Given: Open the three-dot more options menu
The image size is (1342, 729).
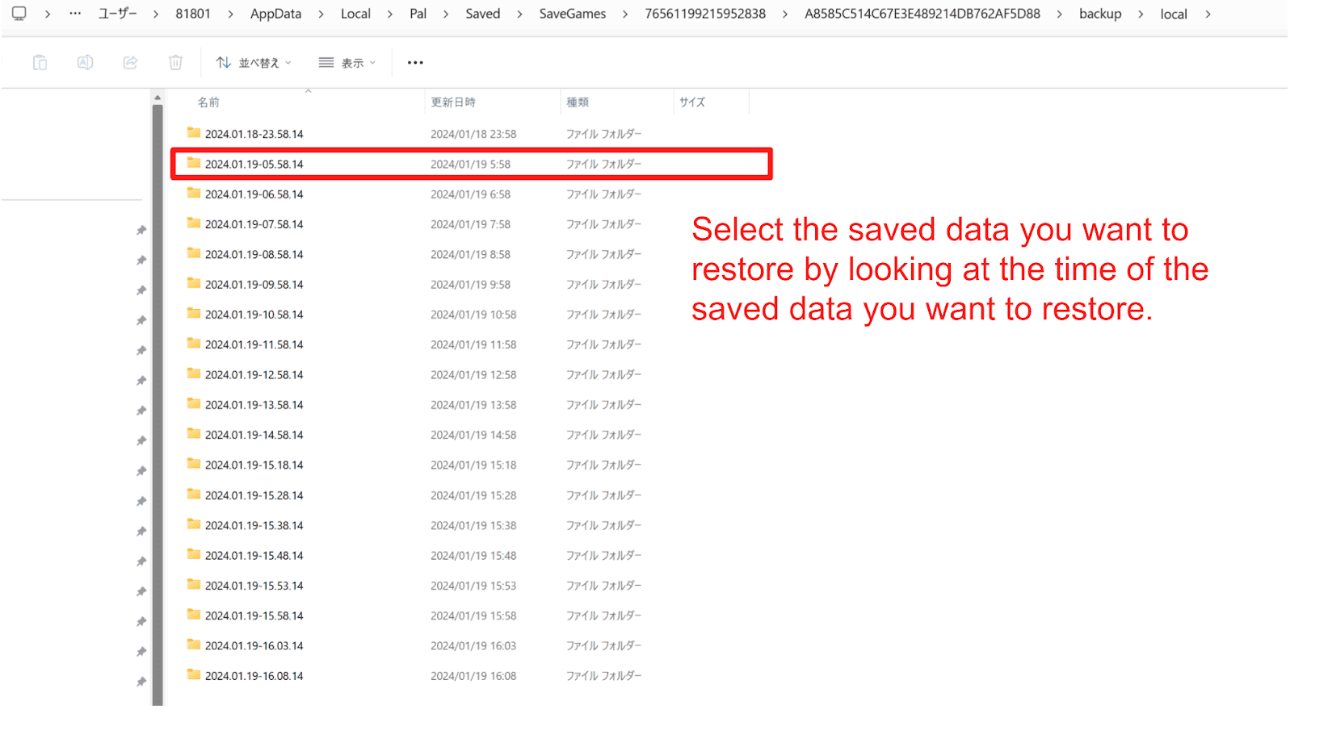Looking at the screenshot, I should (415, 63).
